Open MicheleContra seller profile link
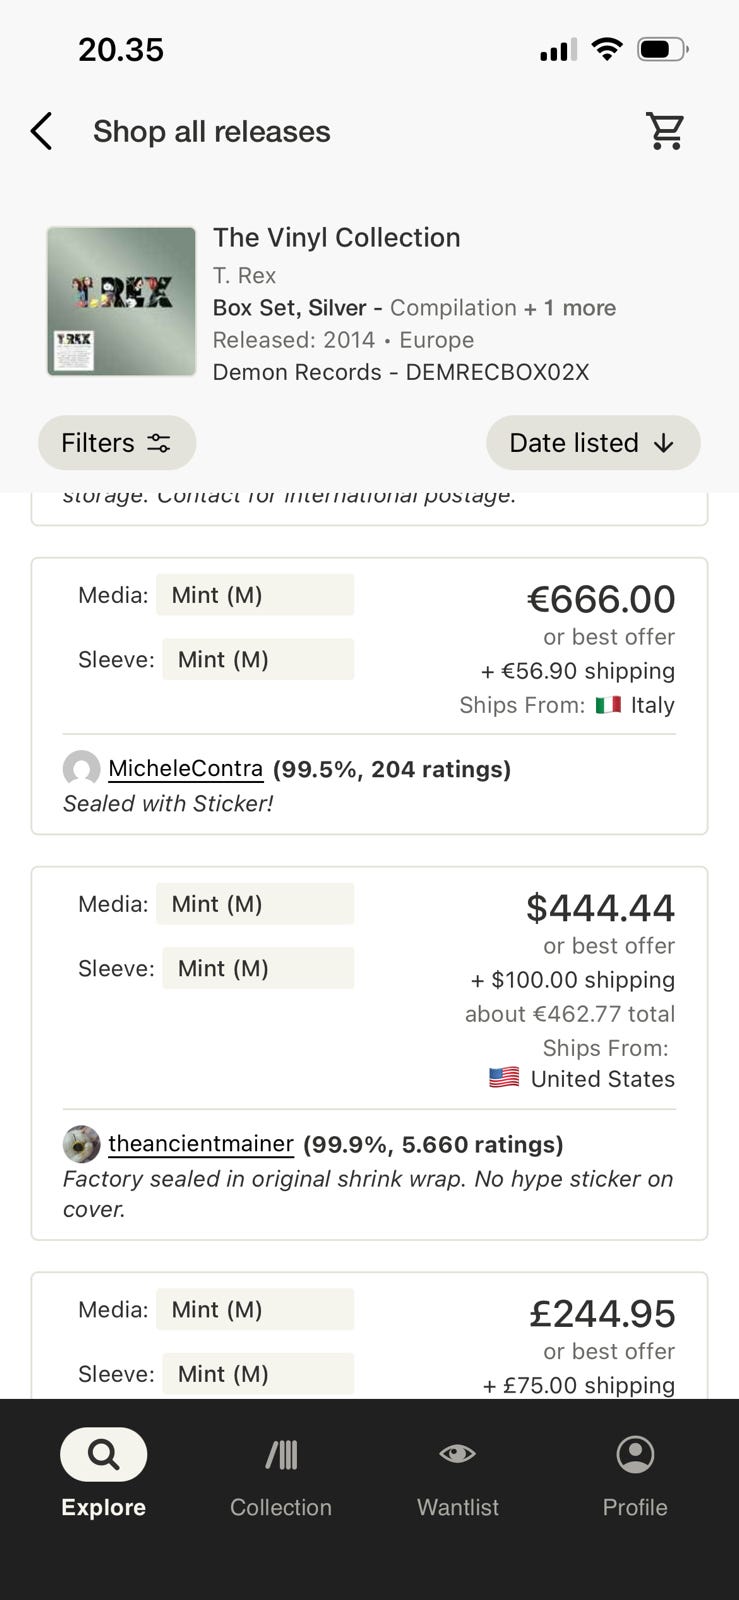Screen dimensions: 739x1600 185,769
